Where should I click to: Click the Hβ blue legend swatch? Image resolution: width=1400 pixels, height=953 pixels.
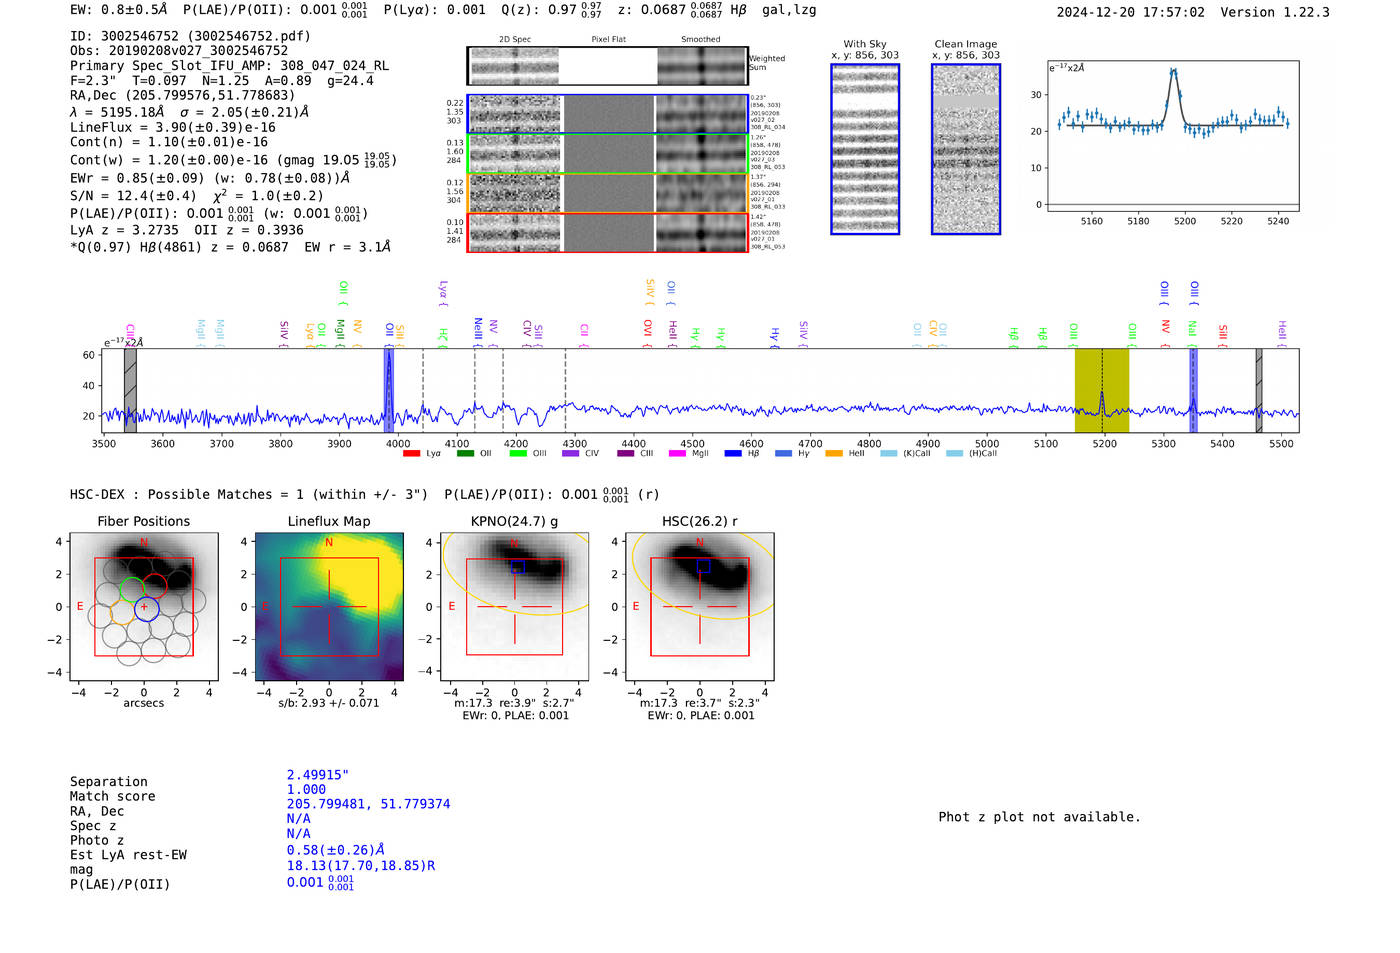(x=733, y=454)
